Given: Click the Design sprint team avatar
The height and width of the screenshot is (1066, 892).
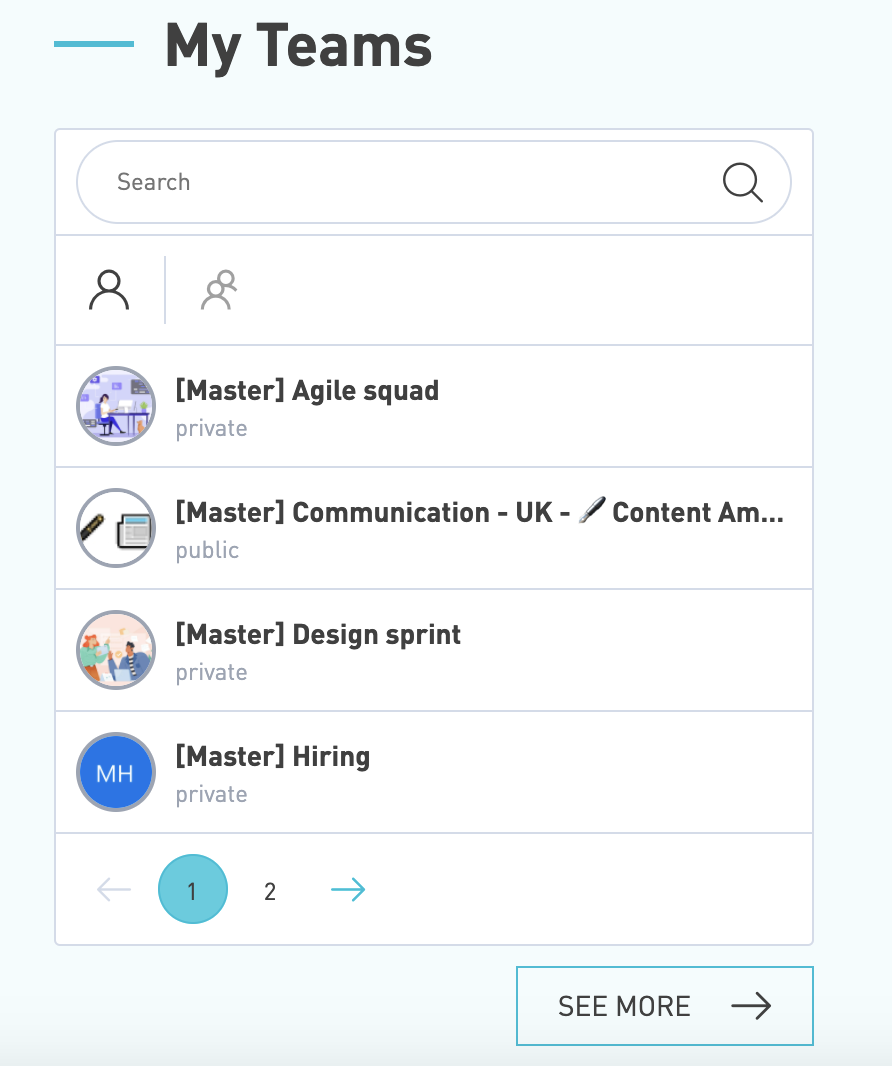Looking at the screenshot, I should [116, 650].
